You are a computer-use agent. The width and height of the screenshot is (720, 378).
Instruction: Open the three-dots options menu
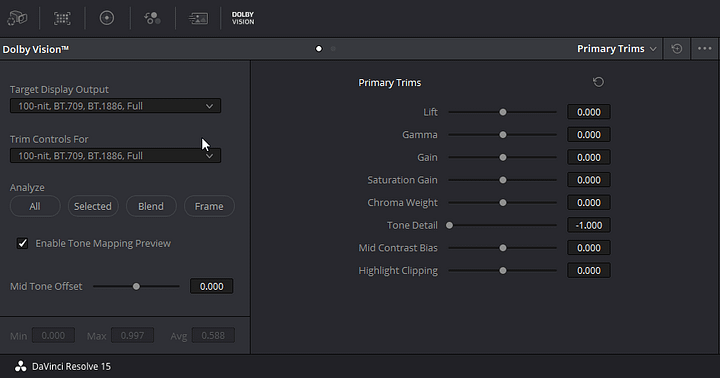coord(704,49)
